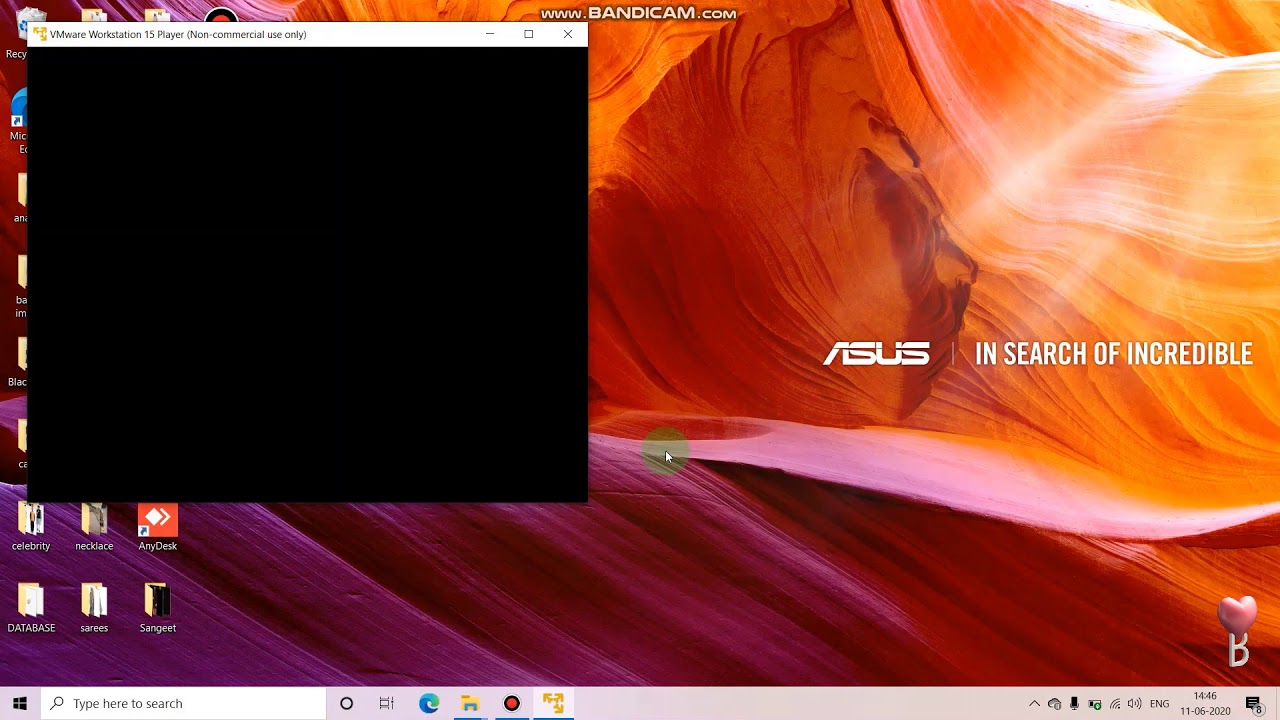Click inside the black VMware guest display
This screenshot has width=1280, height=720.
pyautogui.click(x=307, y=274)
